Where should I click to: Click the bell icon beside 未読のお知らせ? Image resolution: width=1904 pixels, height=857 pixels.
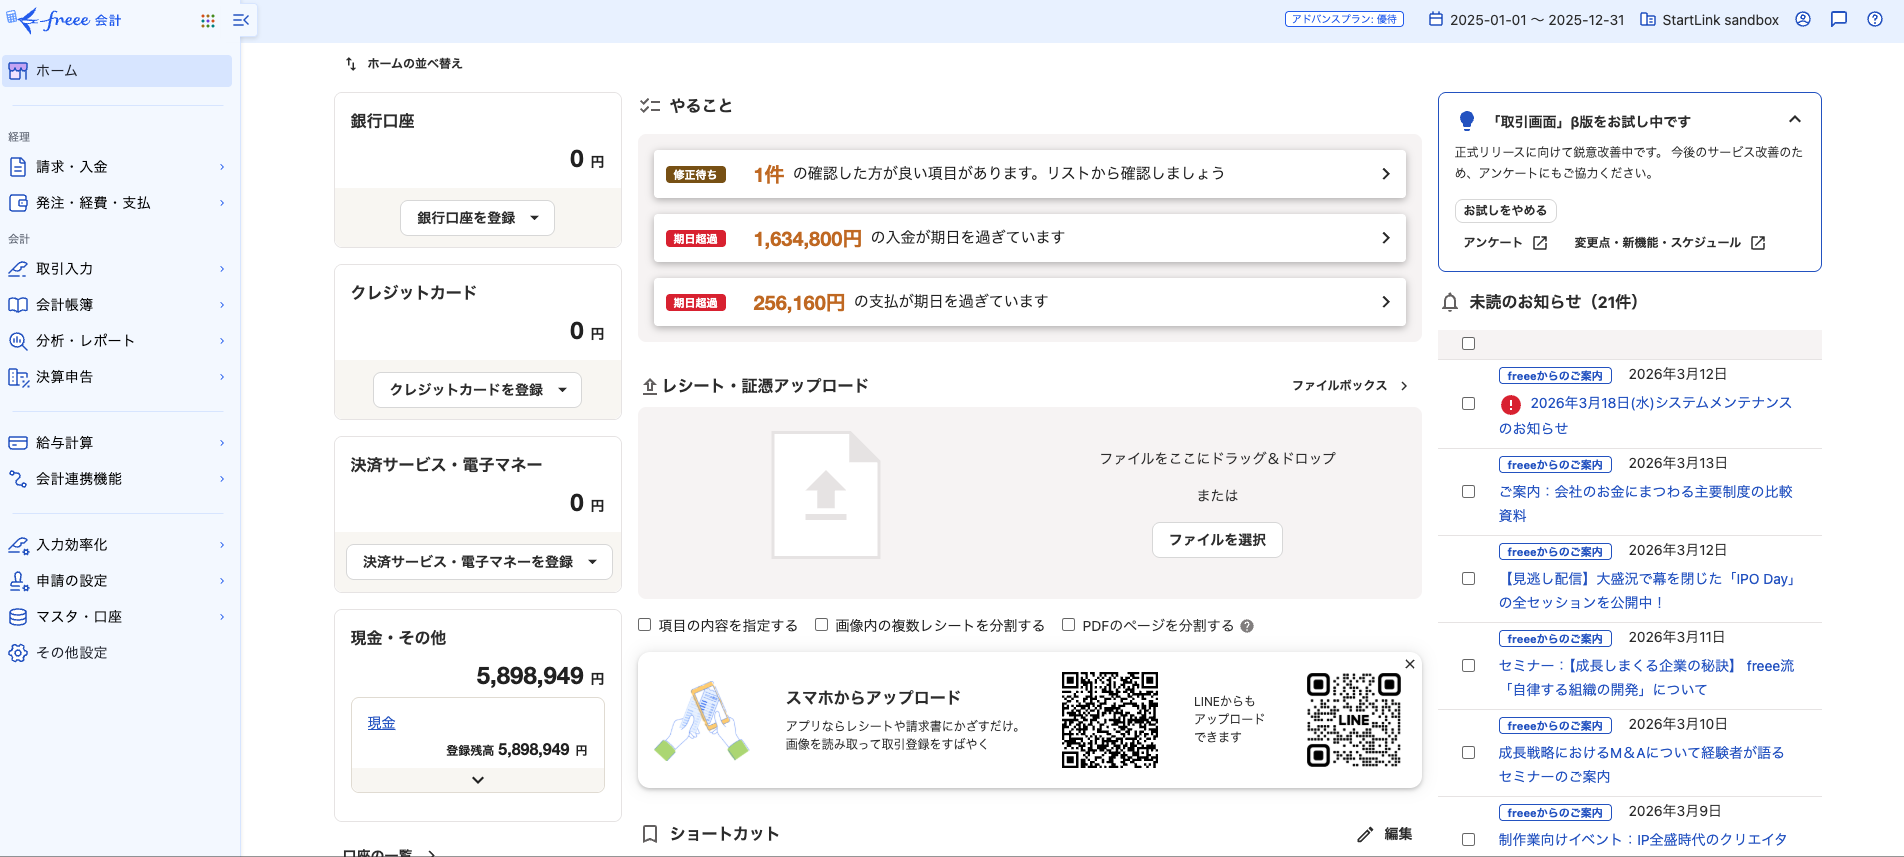coord(1450,302)
